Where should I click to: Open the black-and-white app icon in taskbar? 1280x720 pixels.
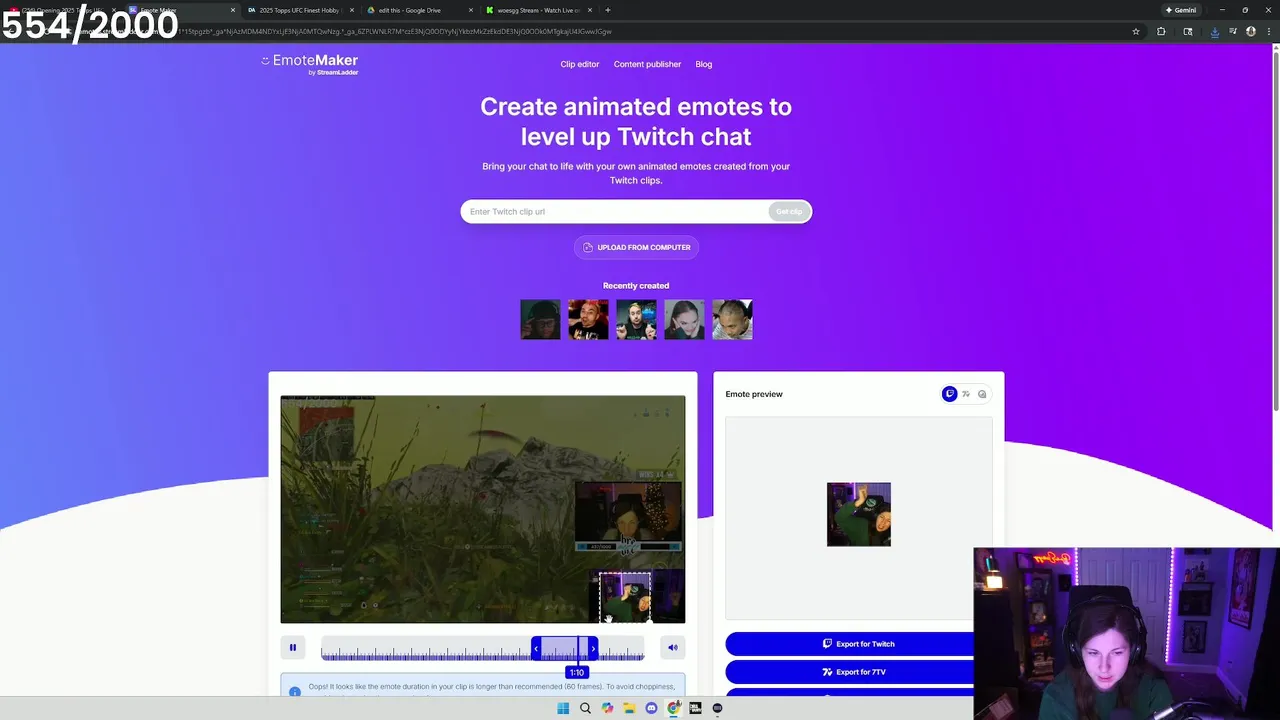695,708
